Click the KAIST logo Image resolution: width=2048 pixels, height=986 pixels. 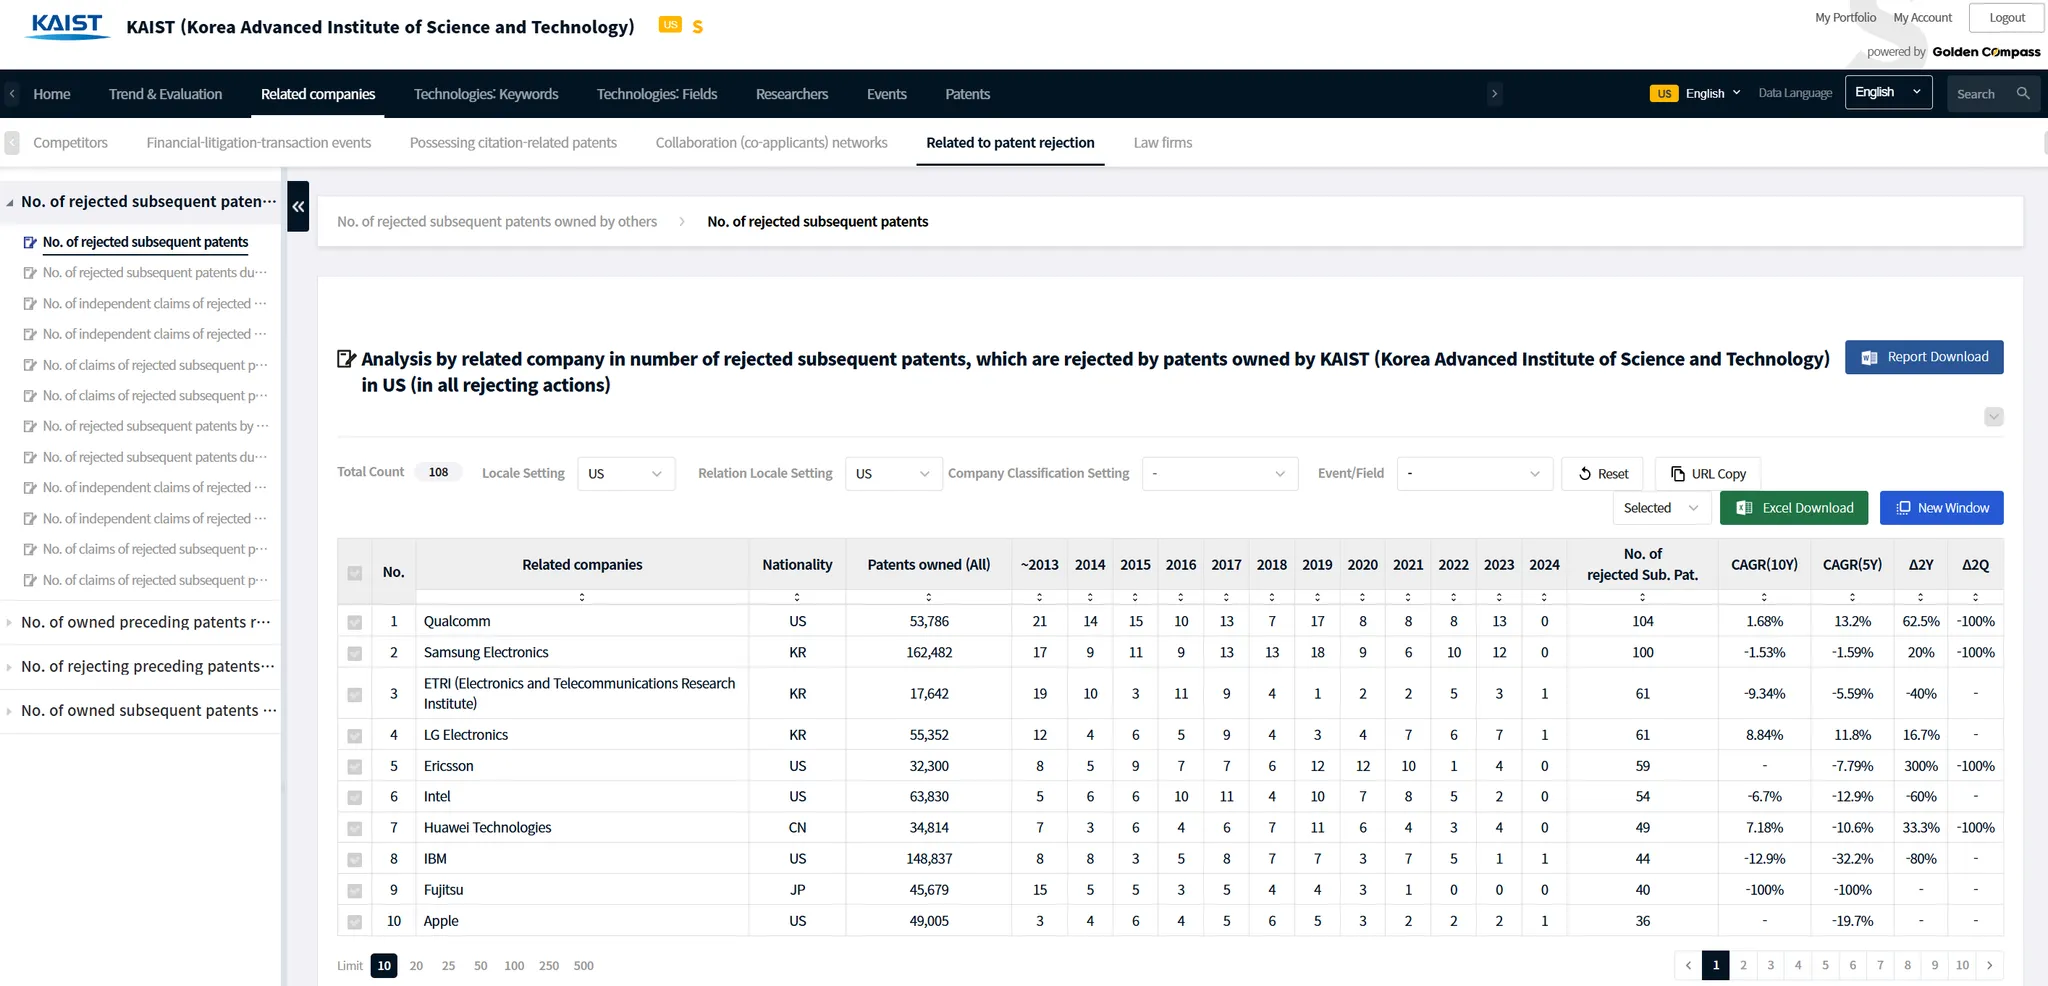(68, 26)
